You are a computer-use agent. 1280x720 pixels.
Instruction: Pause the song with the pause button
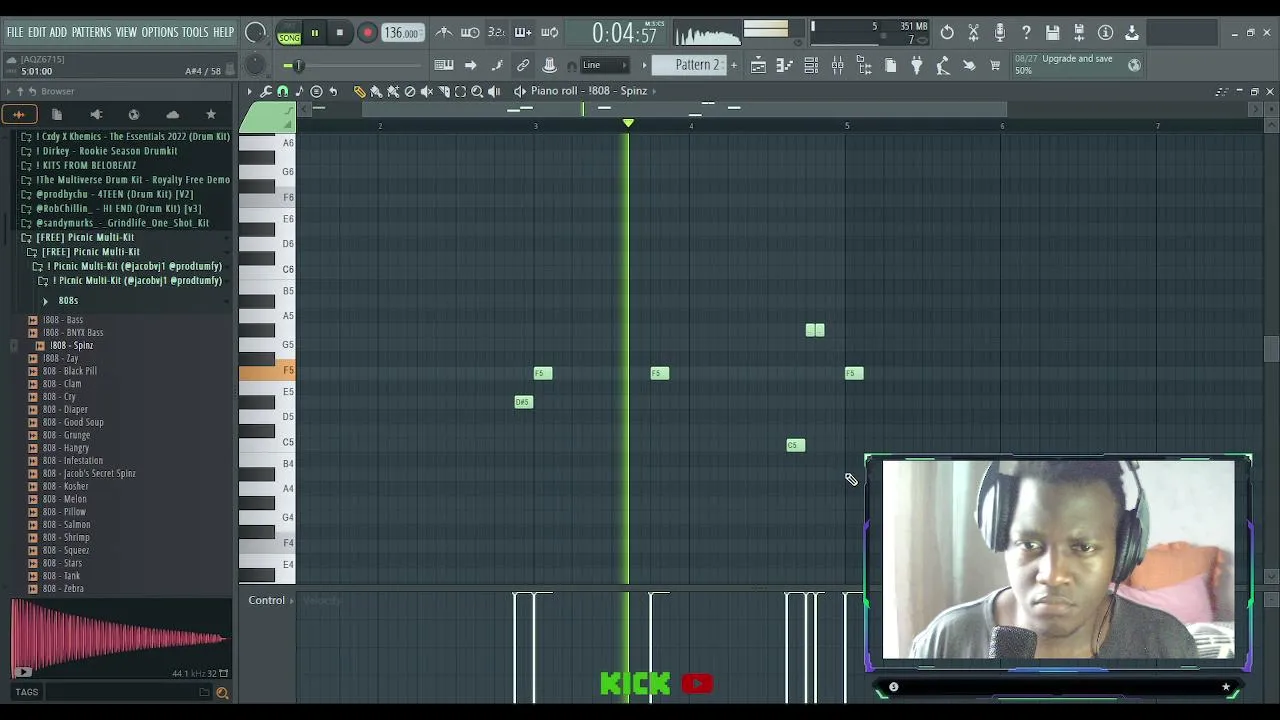coord(314,33)
